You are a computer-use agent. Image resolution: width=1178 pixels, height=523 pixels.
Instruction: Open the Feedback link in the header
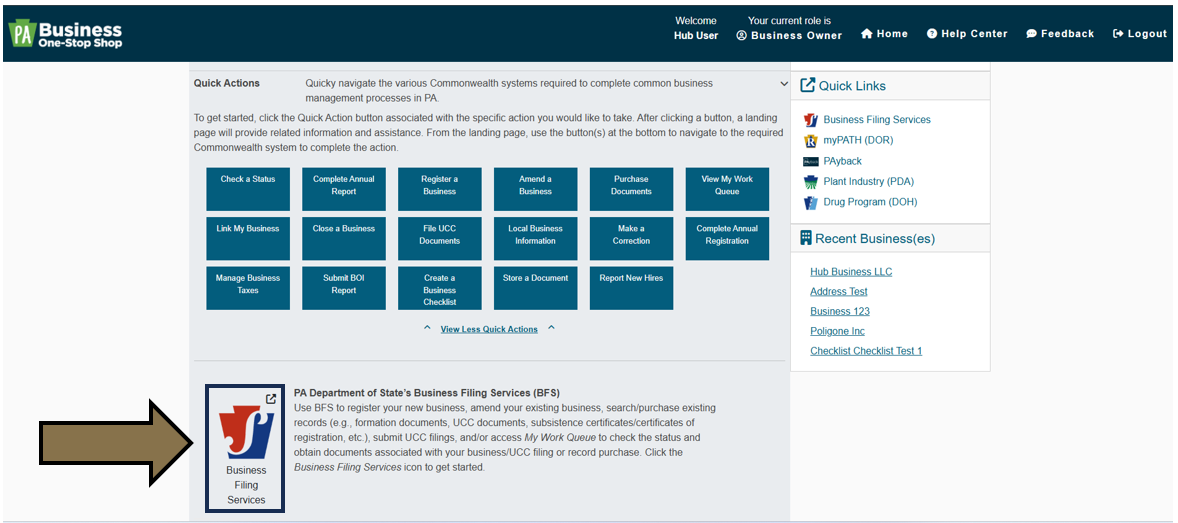[x=1060, y=34]
